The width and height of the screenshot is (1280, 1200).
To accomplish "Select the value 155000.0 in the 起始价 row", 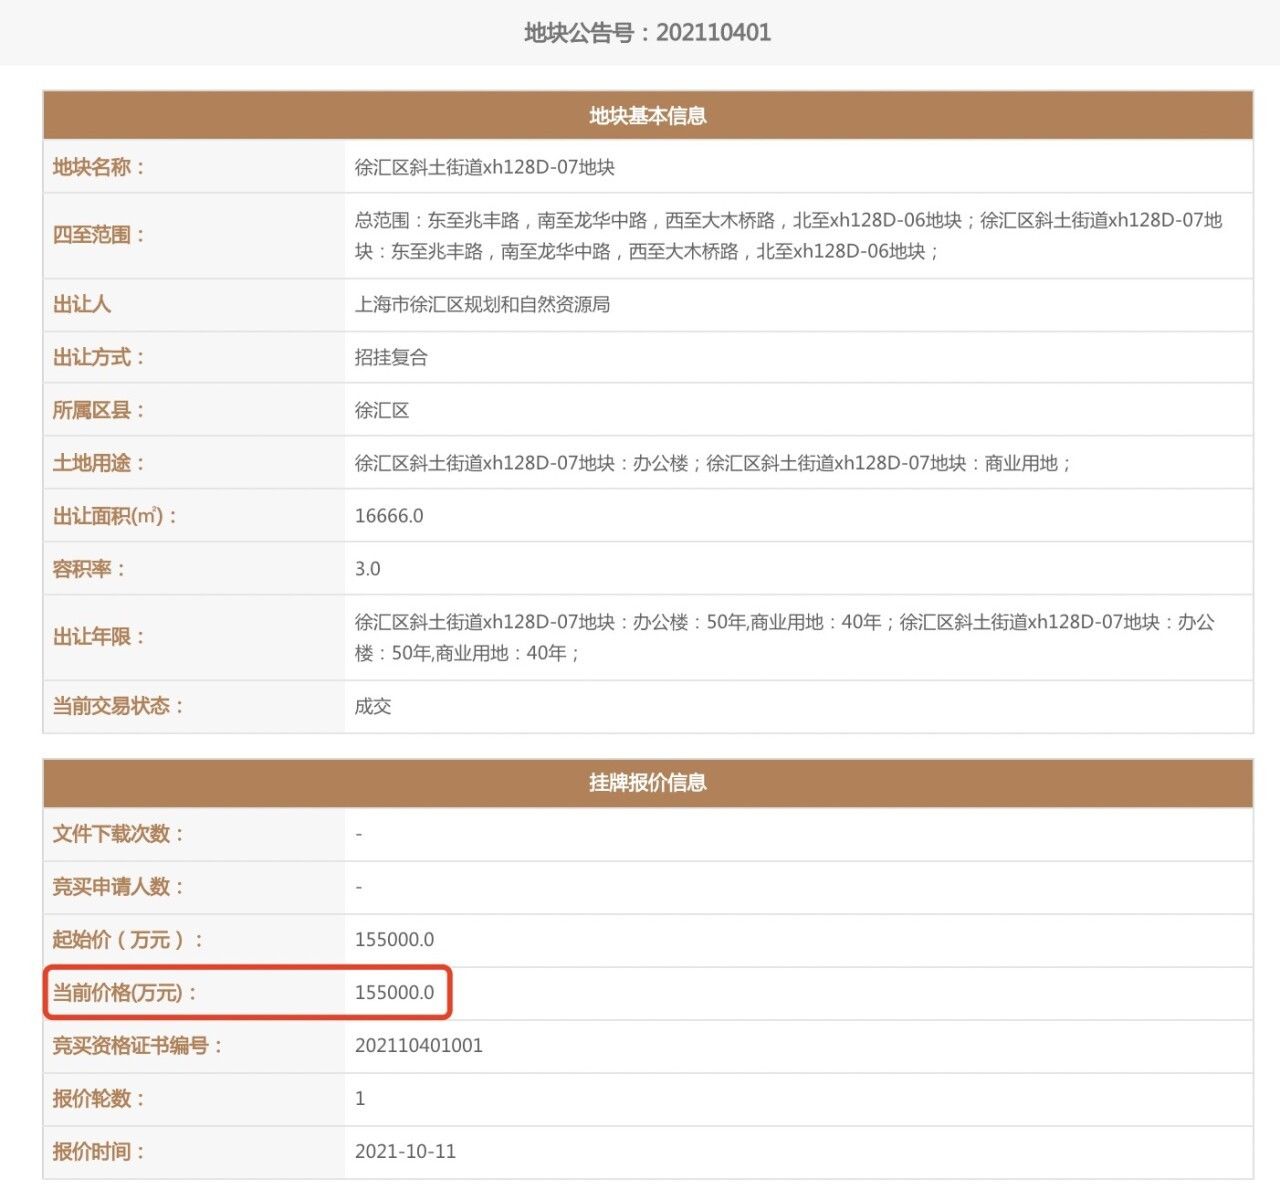I will point(395,940).
